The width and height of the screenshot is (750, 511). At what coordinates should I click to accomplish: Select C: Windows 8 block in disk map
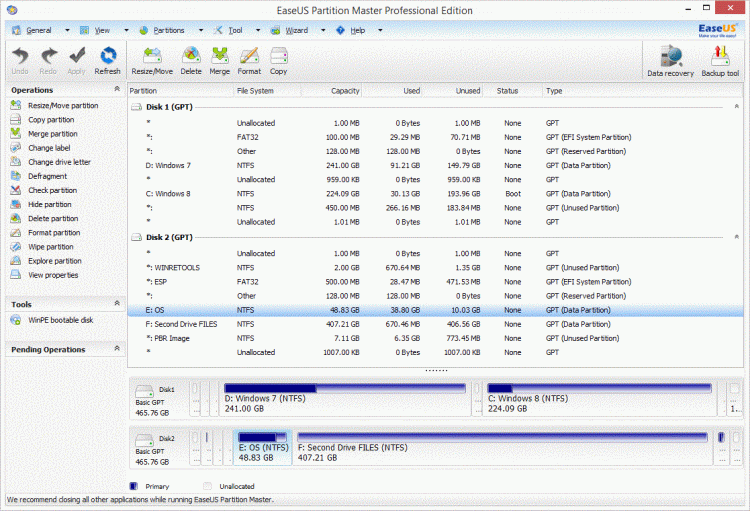[599, 398]
